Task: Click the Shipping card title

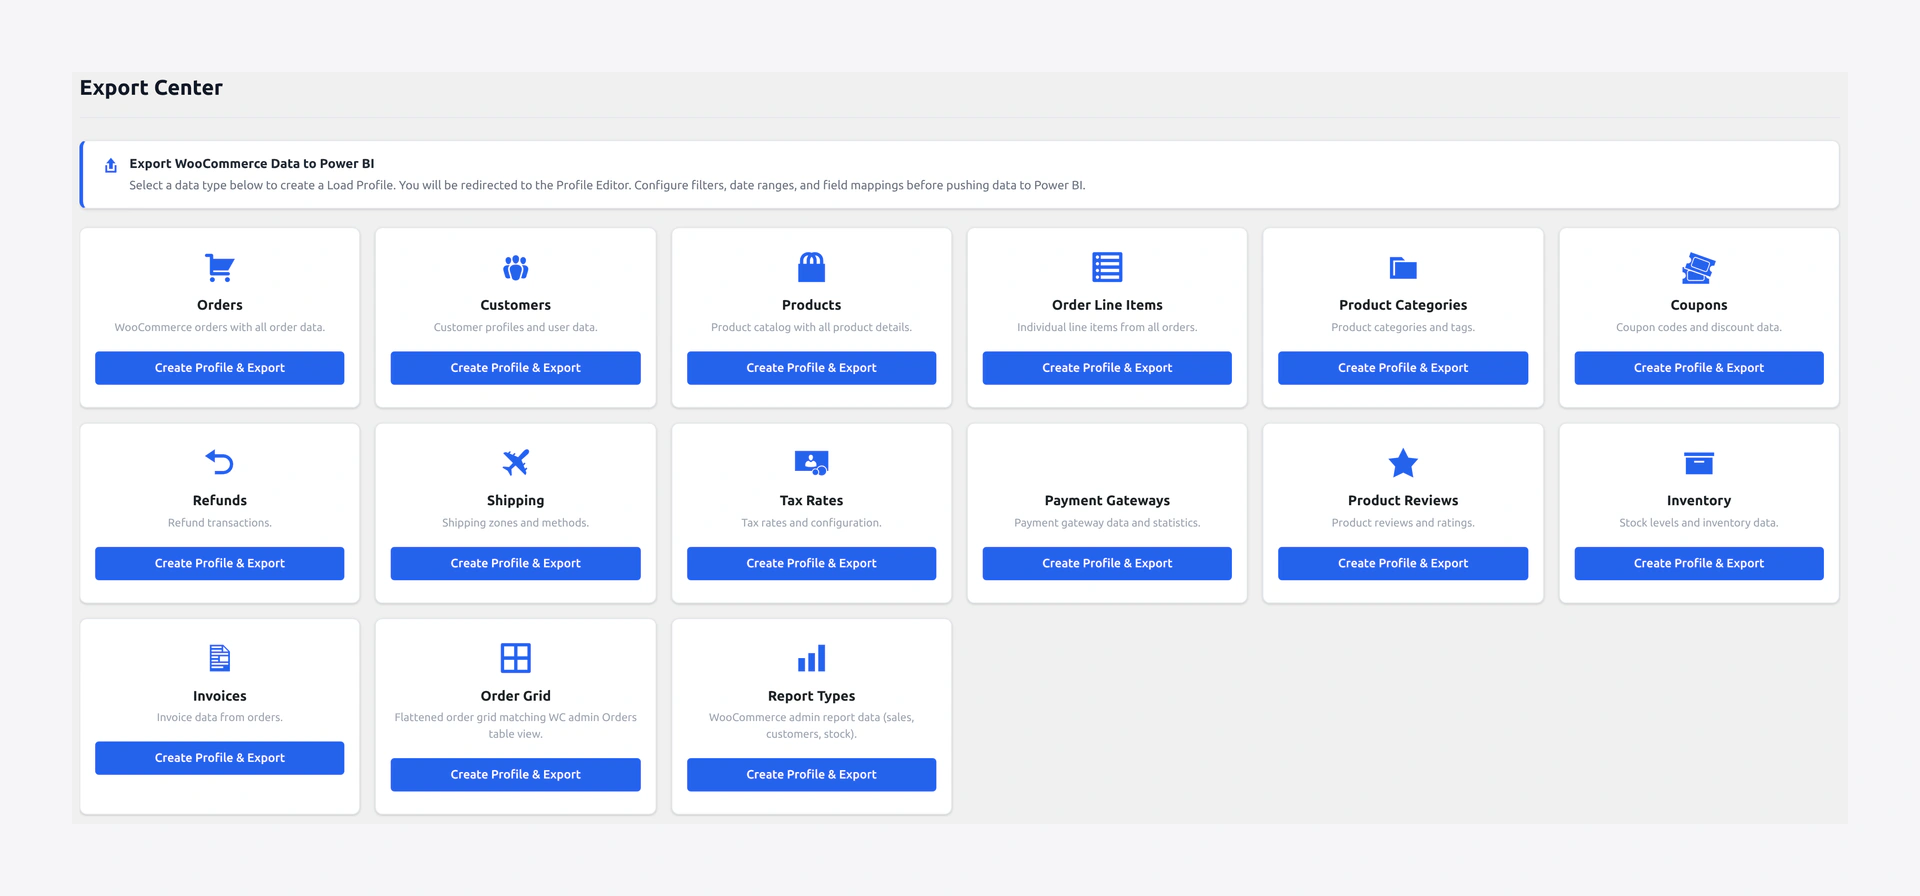Action: (x=515, y=501)
